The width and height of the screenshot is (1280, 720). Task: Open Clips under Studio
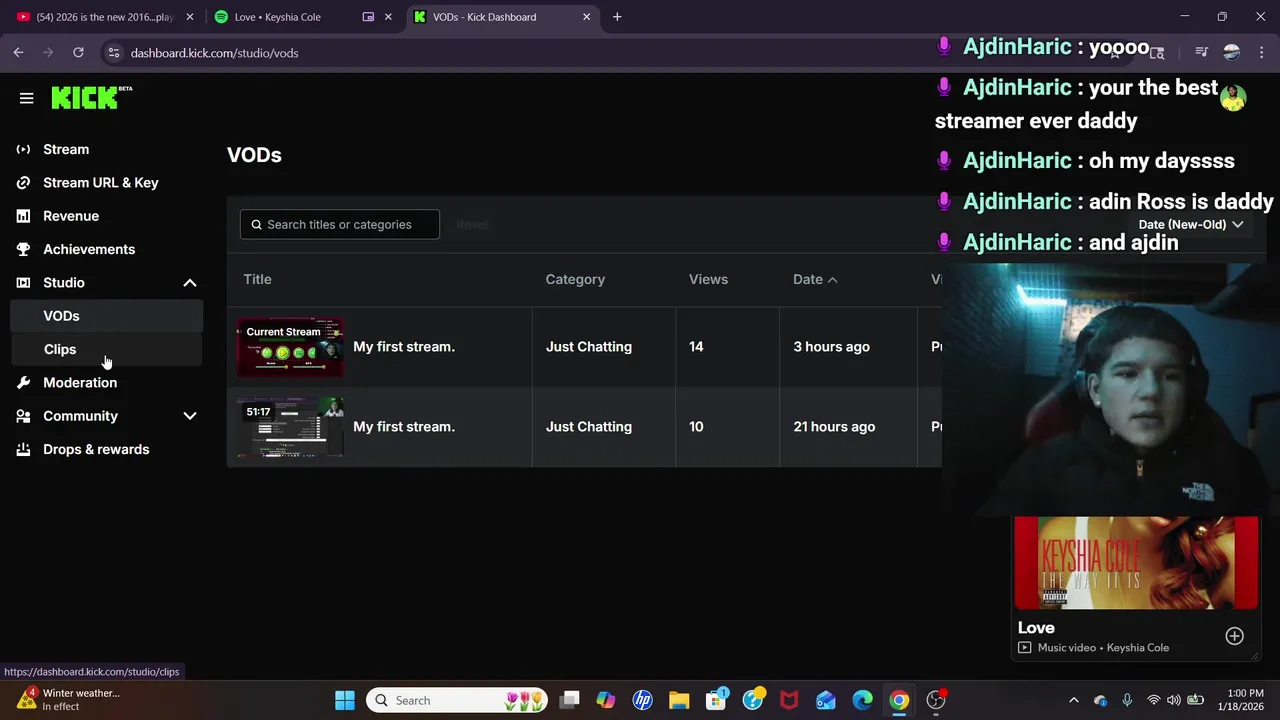(x=106, y=349)
